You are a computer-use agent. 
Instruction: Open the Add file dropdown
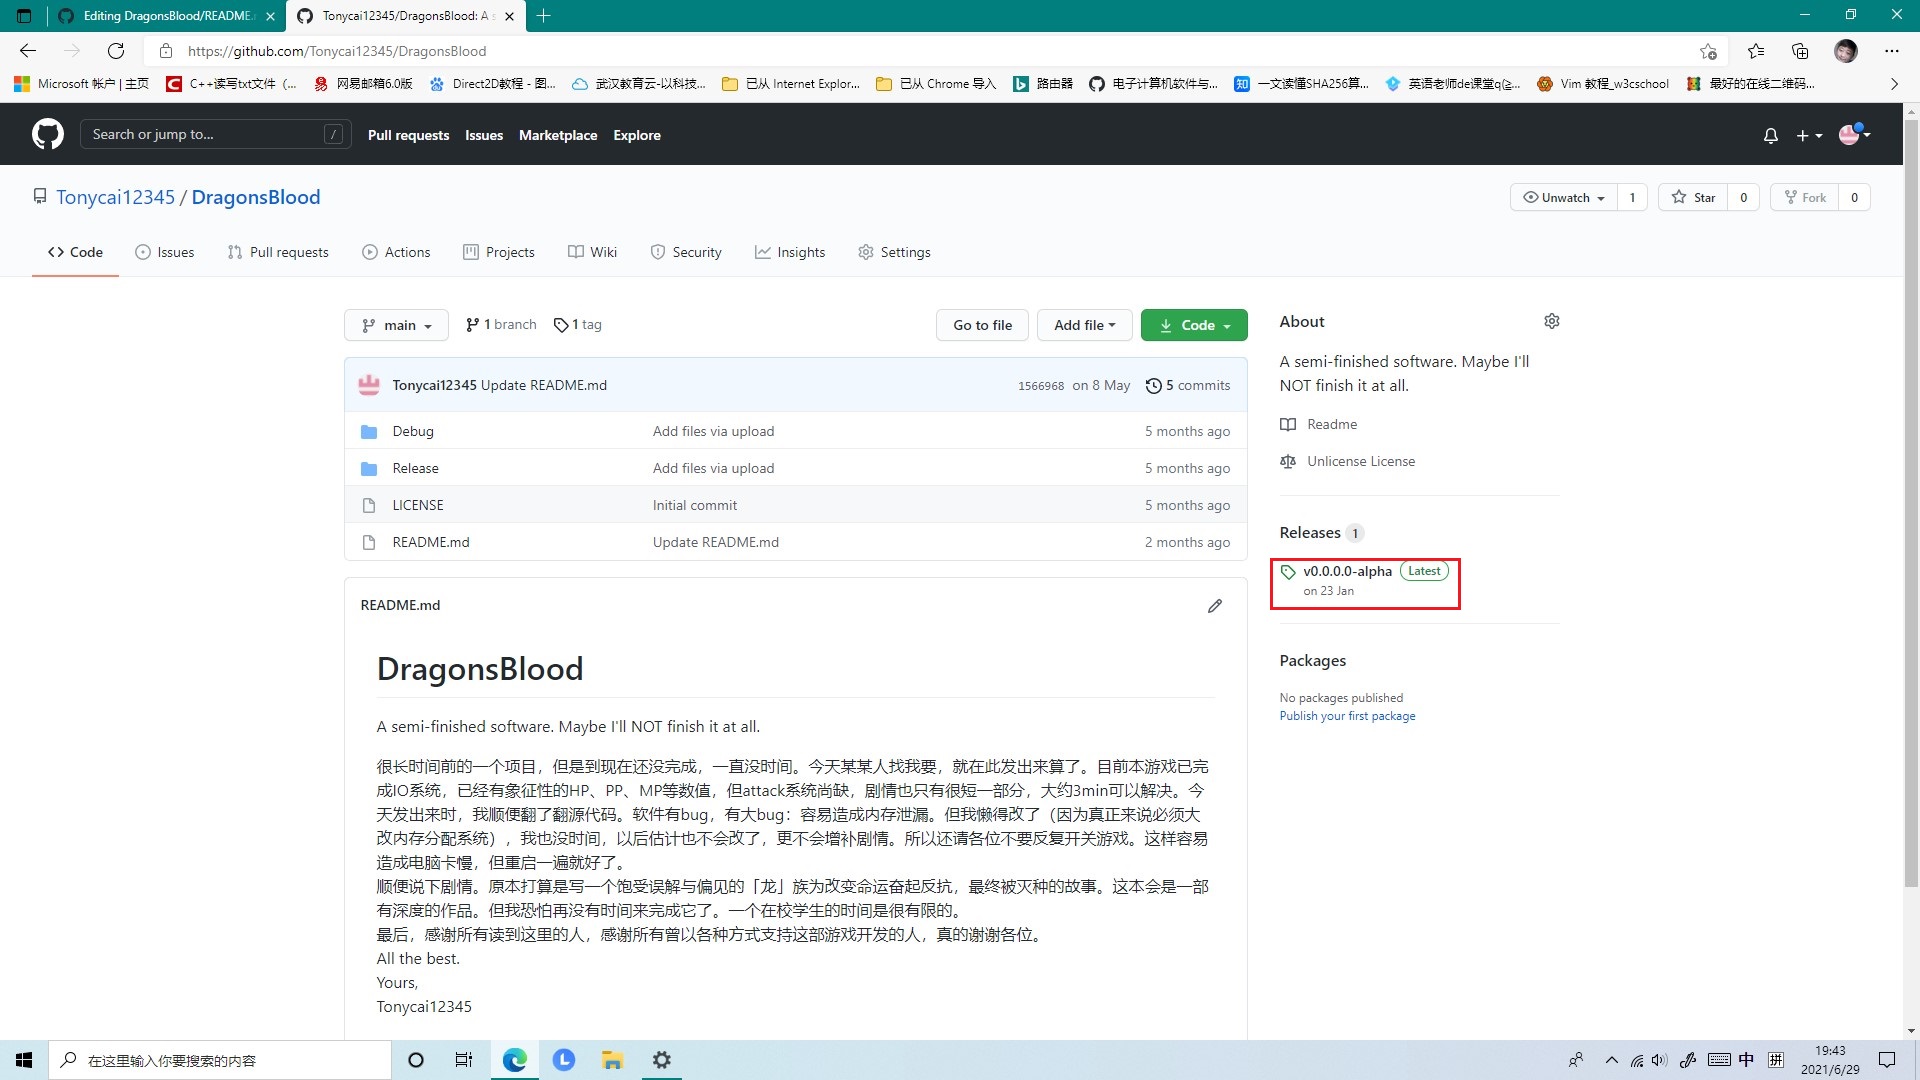(x=1084, y=325)
